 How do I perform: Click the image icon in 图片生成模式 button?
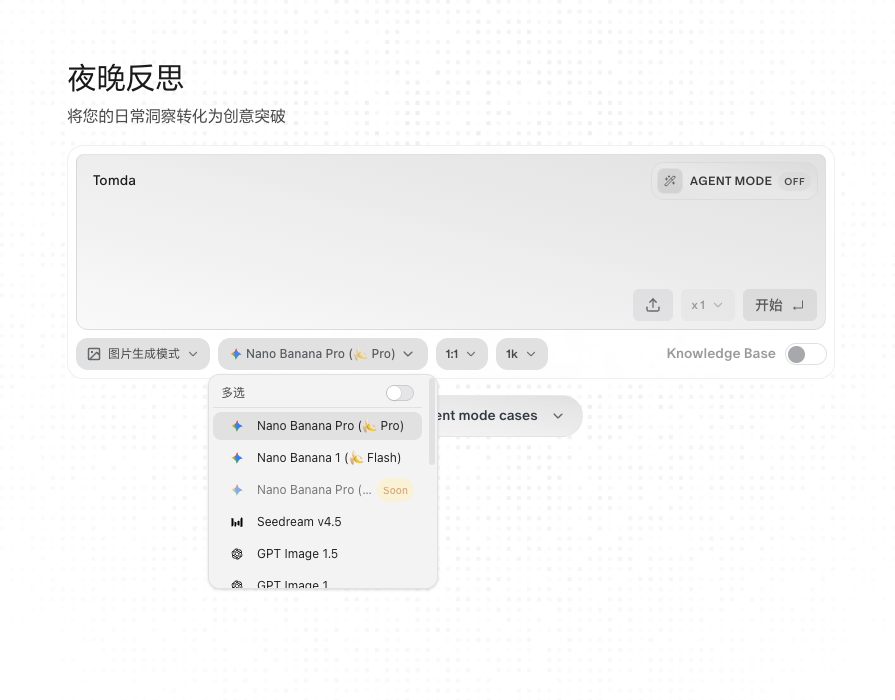94,354
